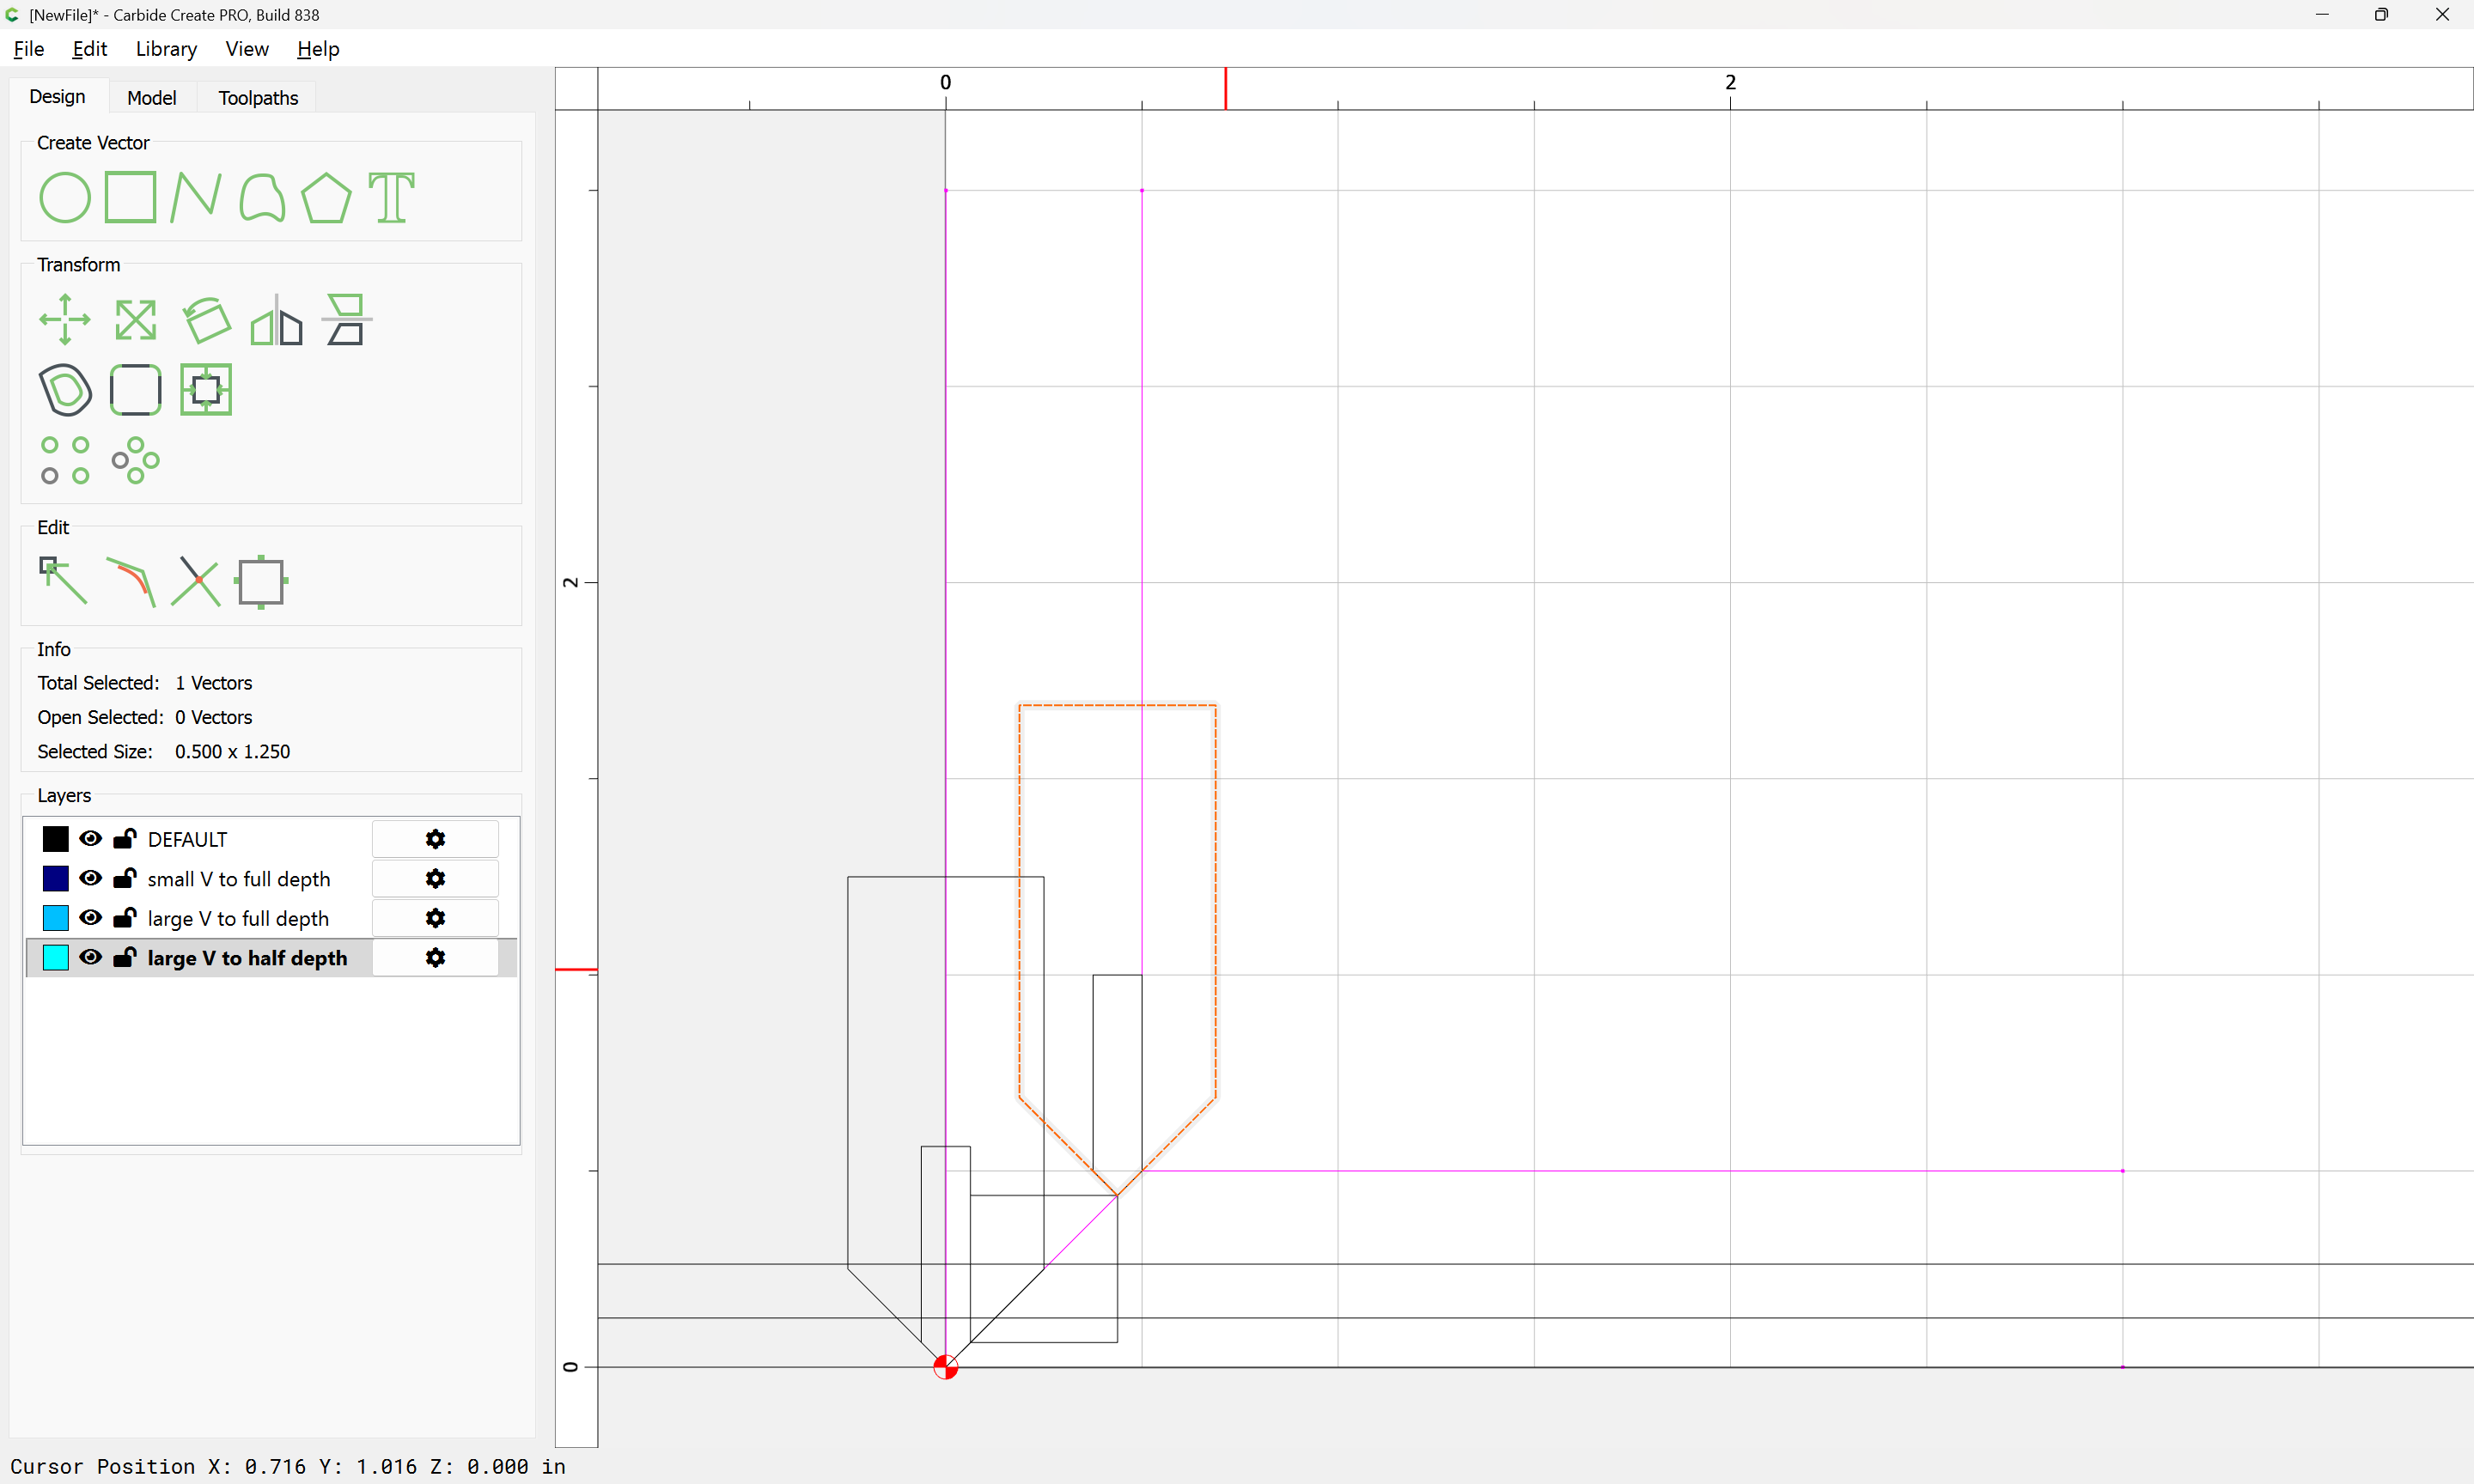Open settings for large V to full depth
Screen dimensions: 2474x1484
435,918
